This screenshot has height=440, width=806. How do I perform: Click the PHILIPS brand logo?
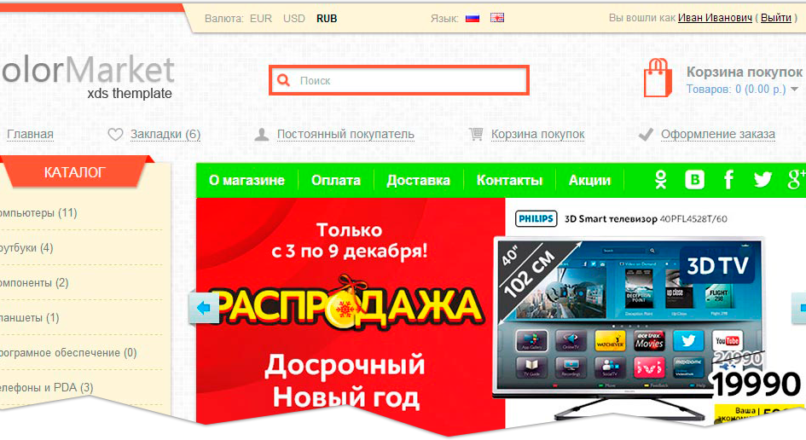coord(536,218)
